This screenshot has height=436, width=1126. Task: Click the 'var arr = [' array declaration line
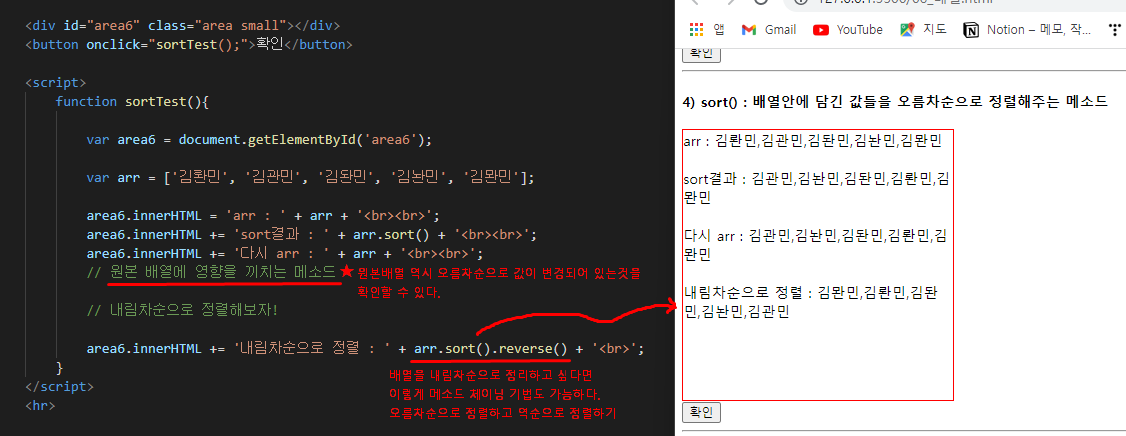310,177
